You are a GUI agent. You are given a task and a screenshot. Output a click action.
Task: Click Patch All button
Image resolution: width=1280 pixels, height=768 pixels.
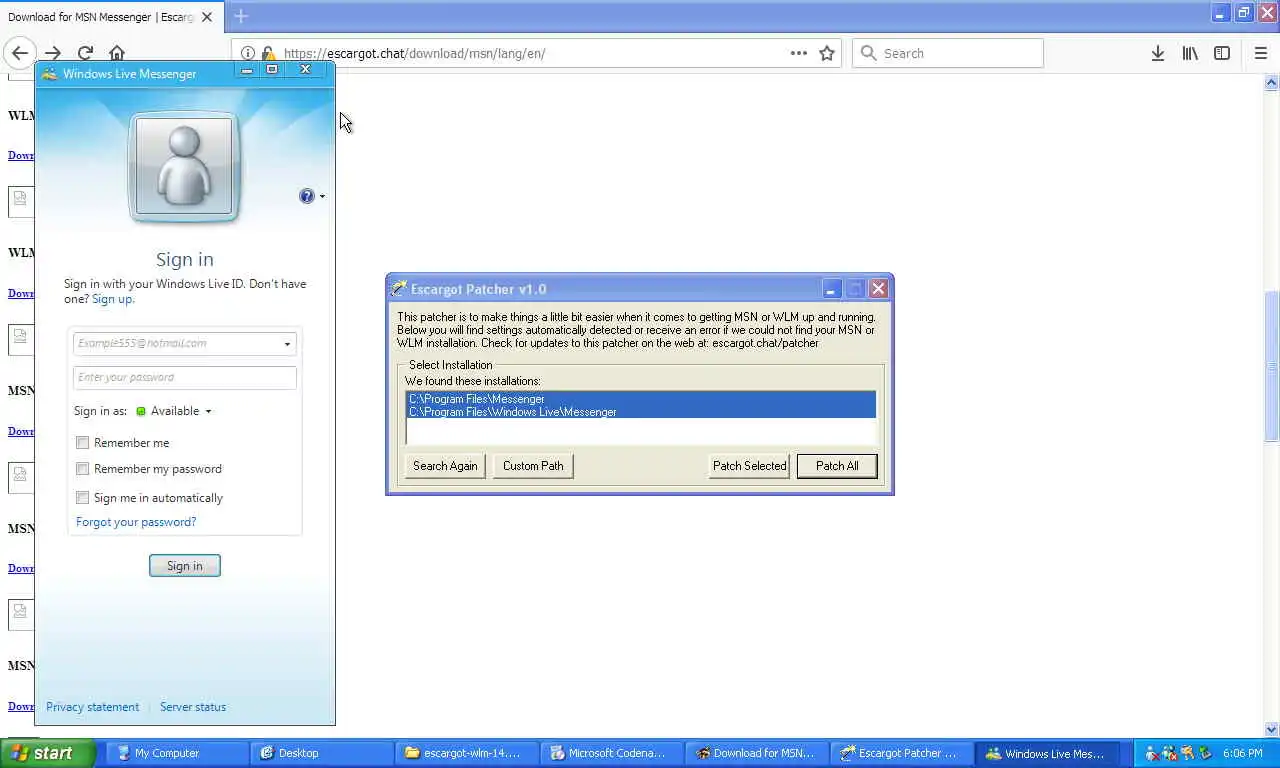click(x=837, y=466)
